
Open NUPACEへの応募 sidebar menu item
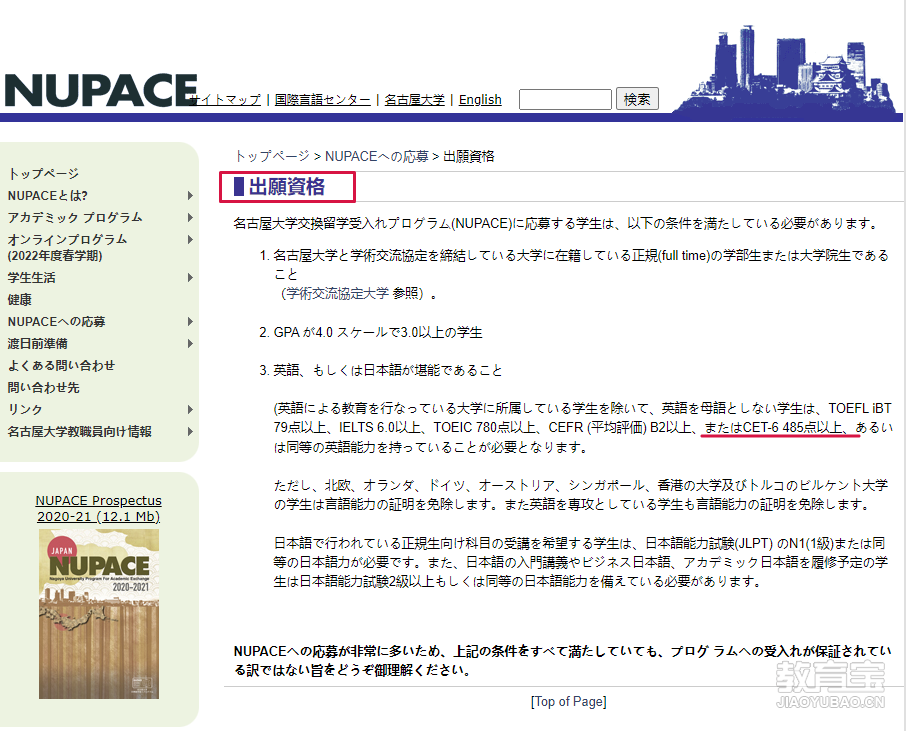56,321
